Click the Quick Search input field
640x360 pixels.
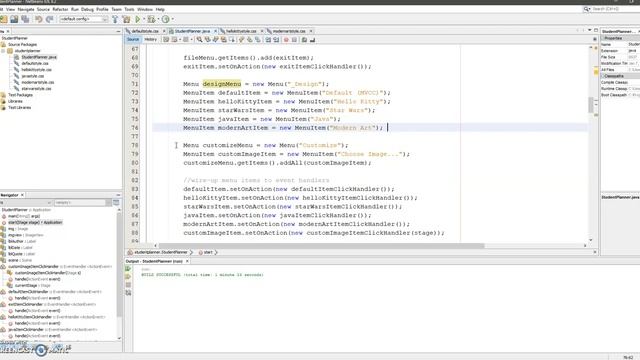click(x=616, y=9)
